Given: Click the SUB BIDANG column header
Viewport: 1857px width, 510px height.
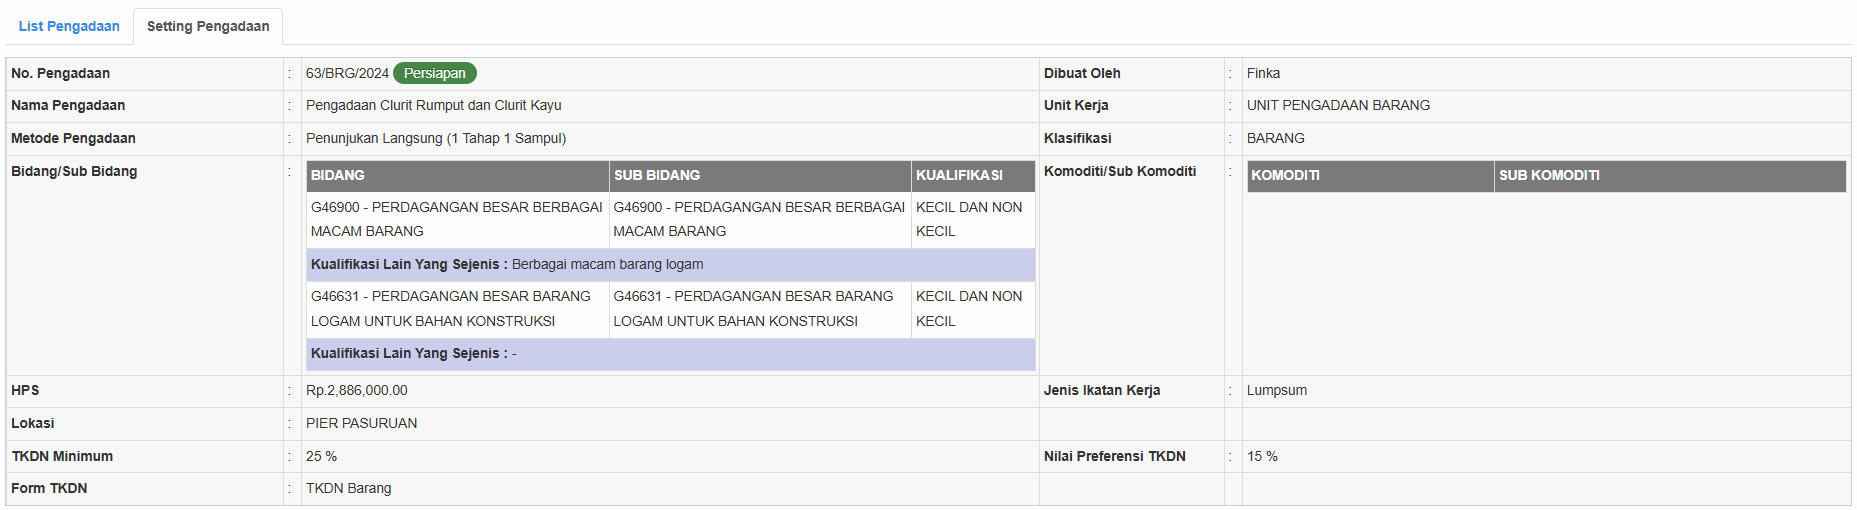Looking at the screenshot, I should click(657, 175).
